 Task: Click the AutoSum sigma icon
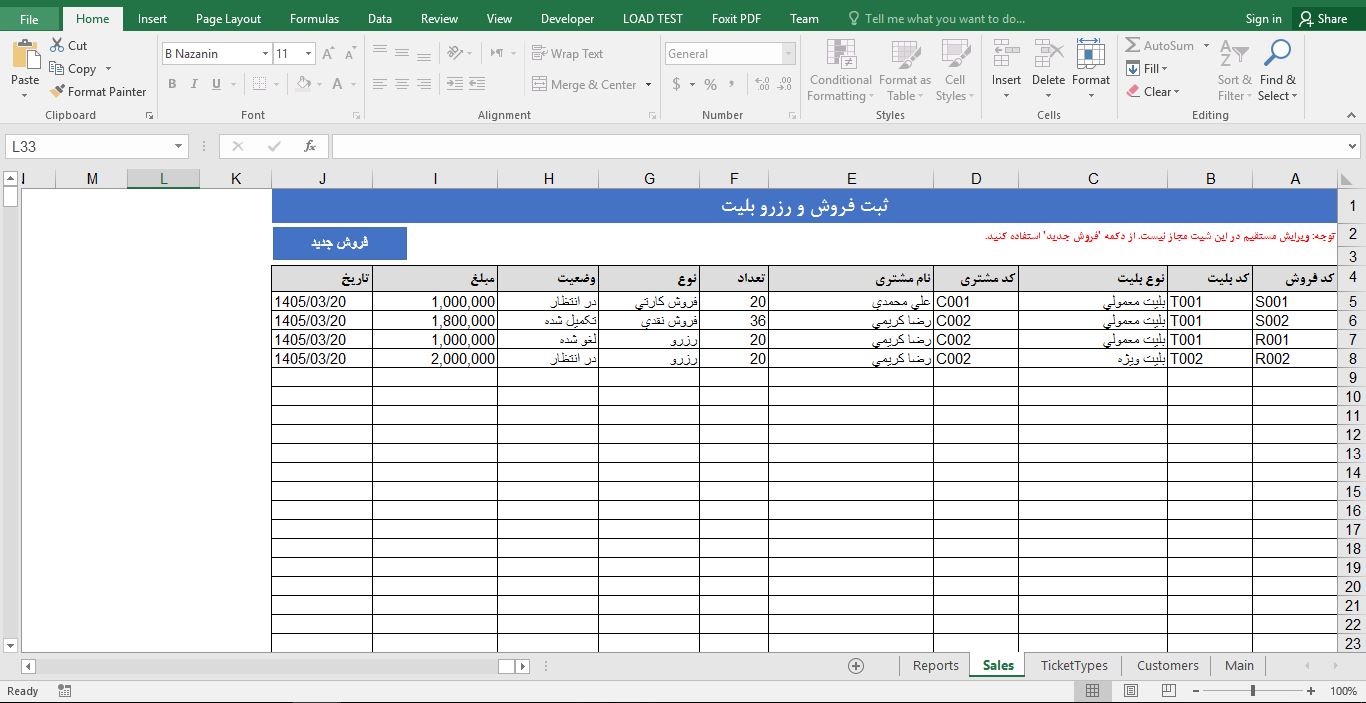click(1133, 45)
